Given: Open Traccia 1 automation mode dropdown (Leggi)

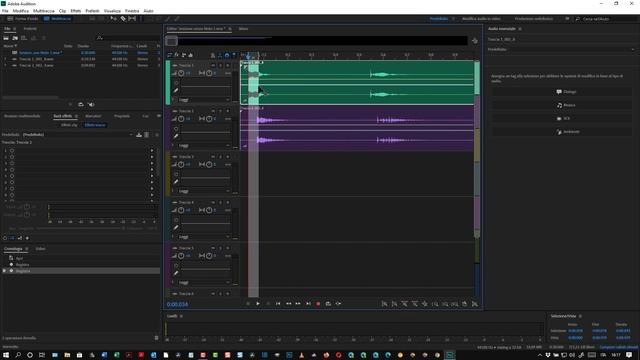Looking at the screenshot, I should tap(204, 100).
